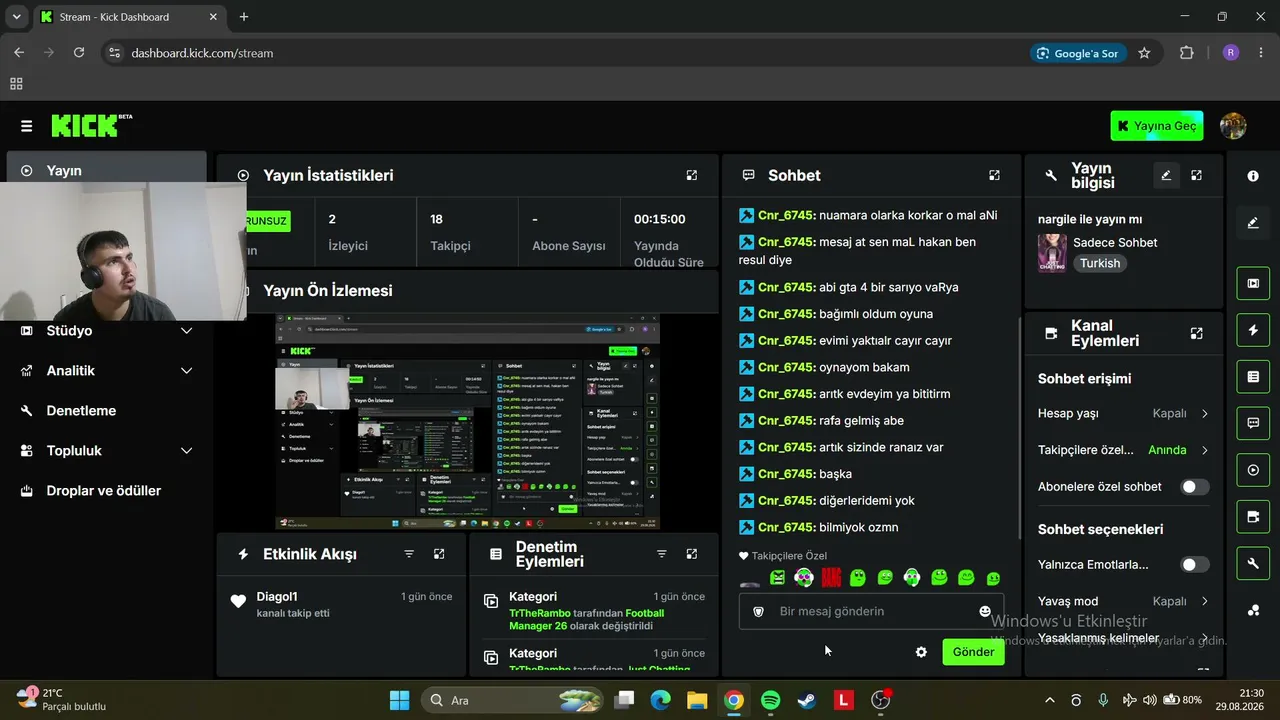Expand the Yayın İstatistikleri panel to fullscreen
1280x720 pixels.
pyautogui.click(x=691, y=175)
